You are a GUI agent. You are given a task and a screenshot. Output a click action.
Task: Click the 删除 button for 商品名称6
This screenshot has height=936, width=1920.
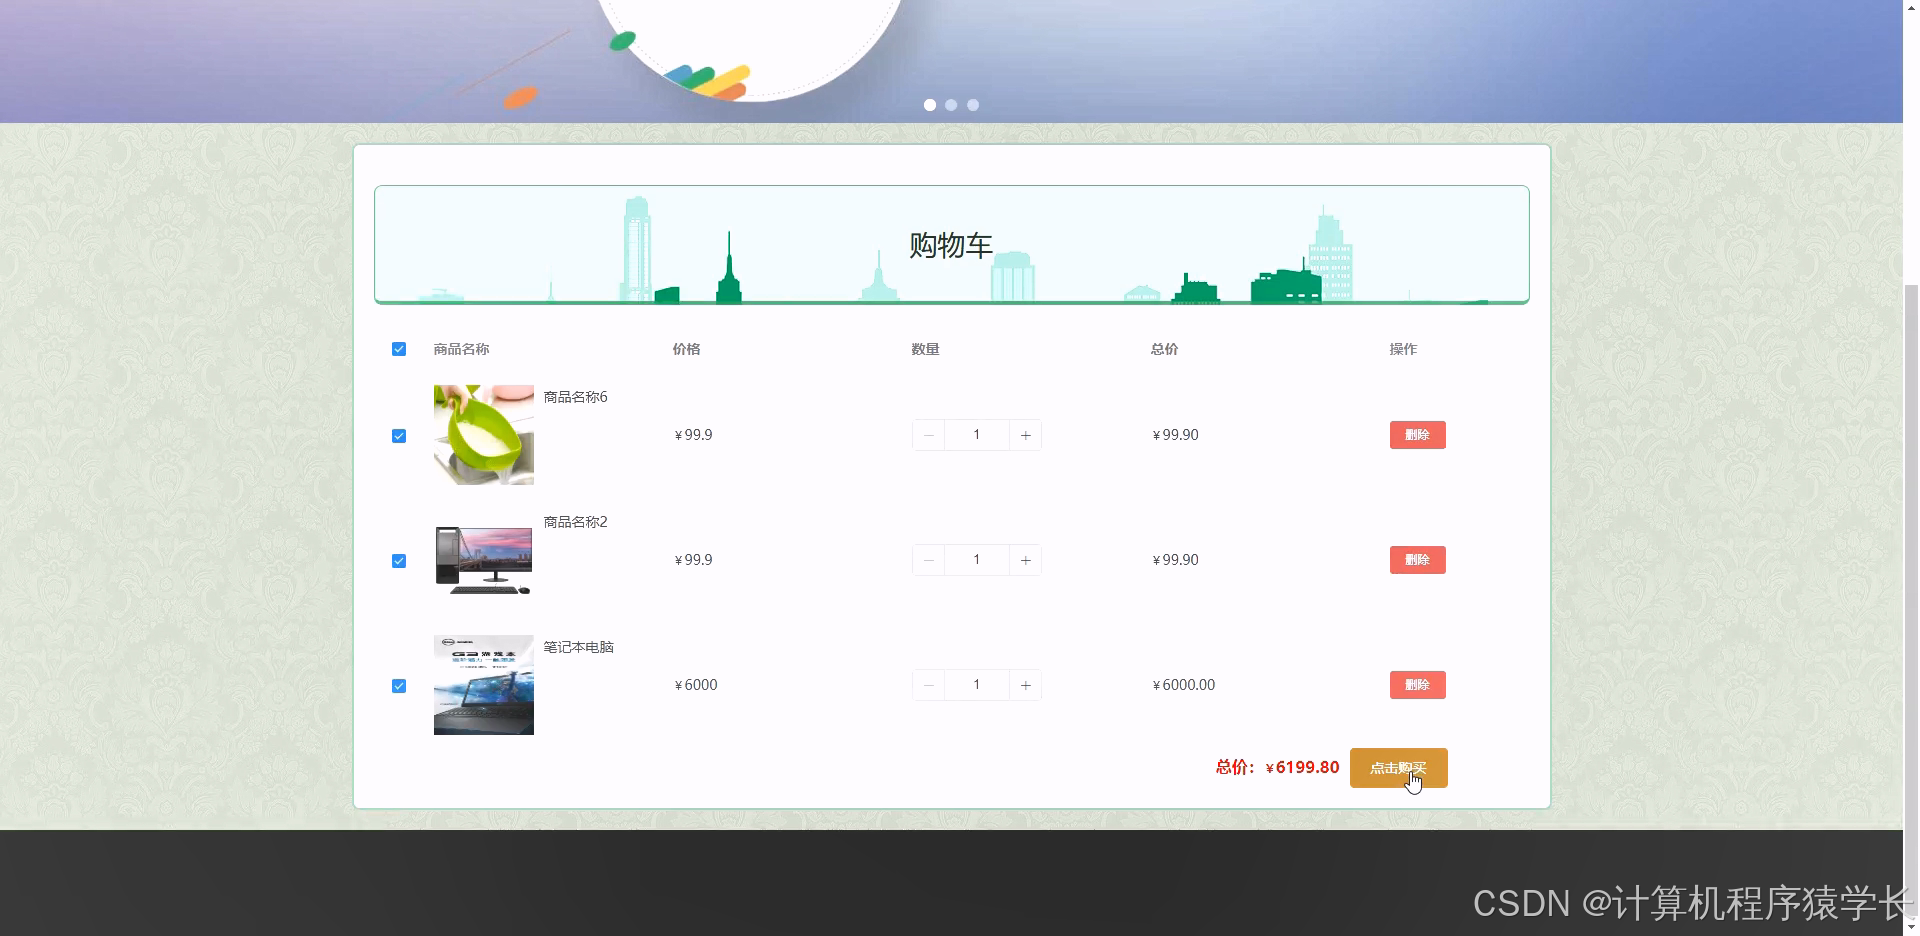(x=1417, y=434)
